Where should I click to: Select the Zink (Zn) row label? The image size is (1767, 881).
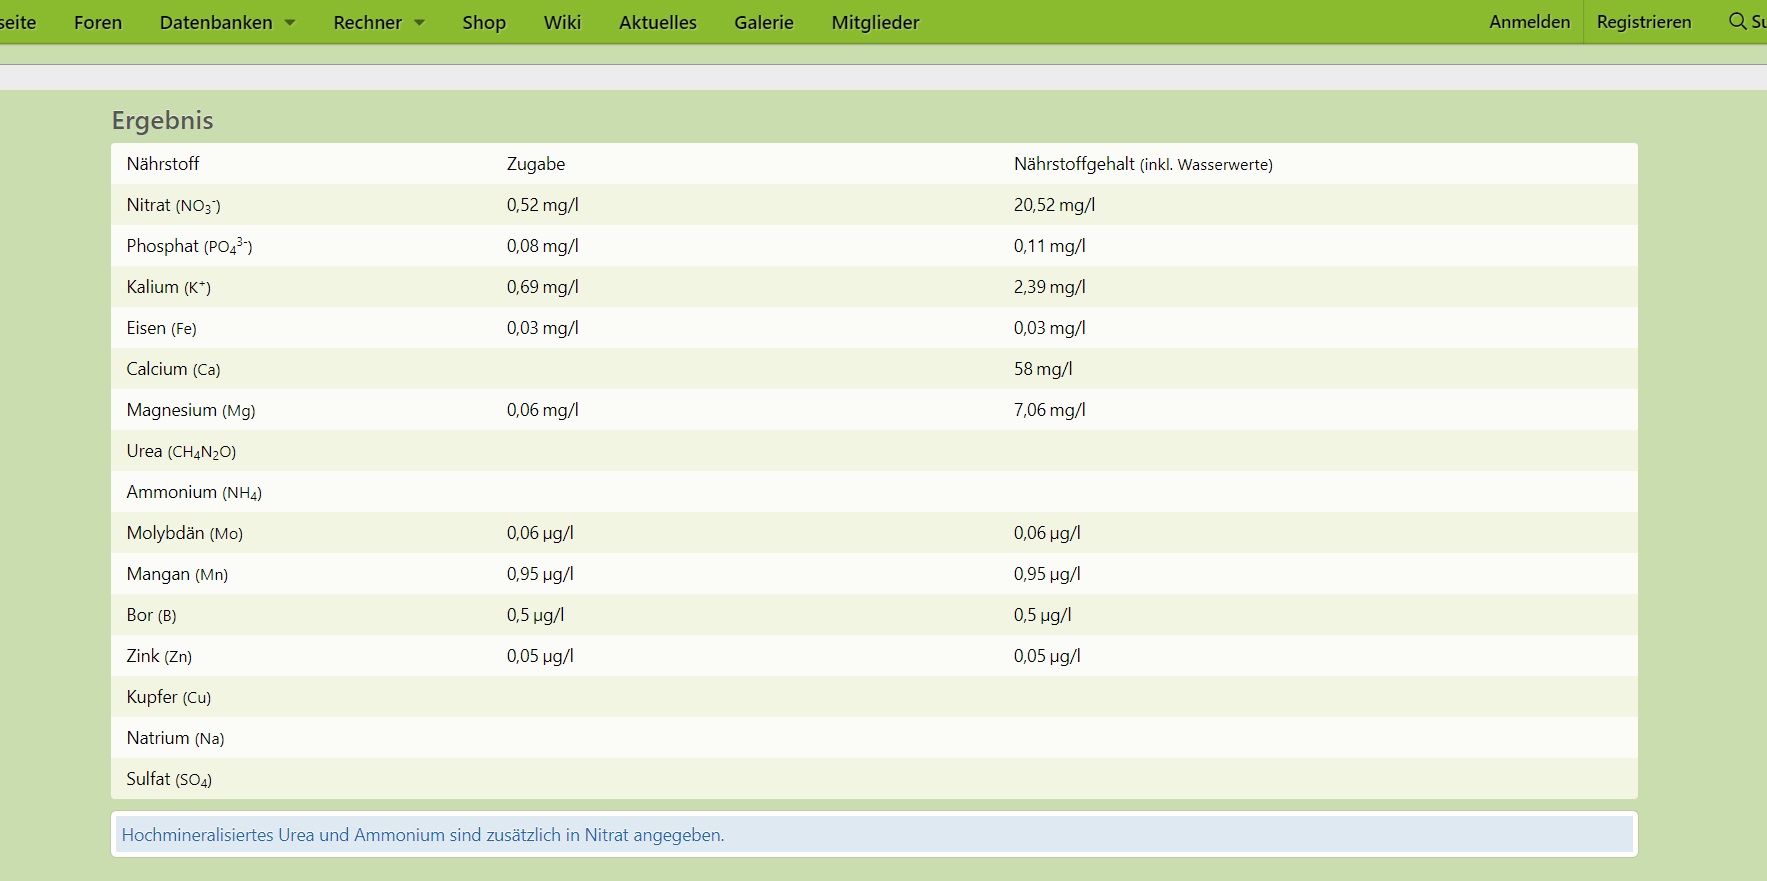pyautogui.click(x=160, y=656)
